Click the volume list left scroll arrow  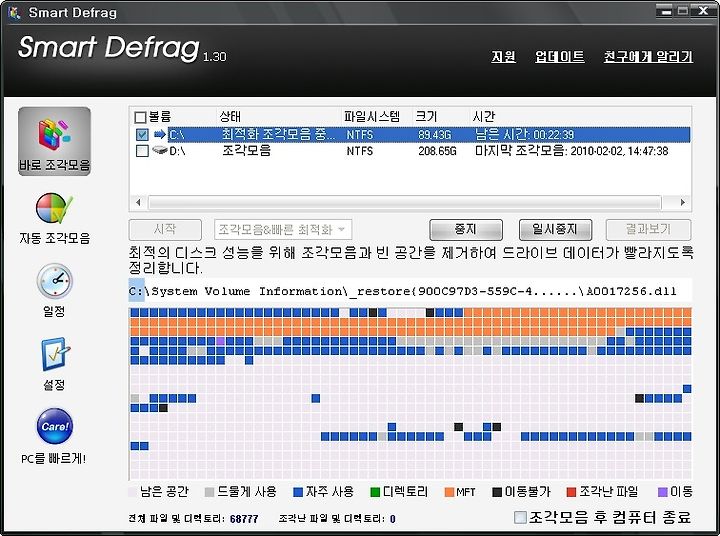pos(139,202)
